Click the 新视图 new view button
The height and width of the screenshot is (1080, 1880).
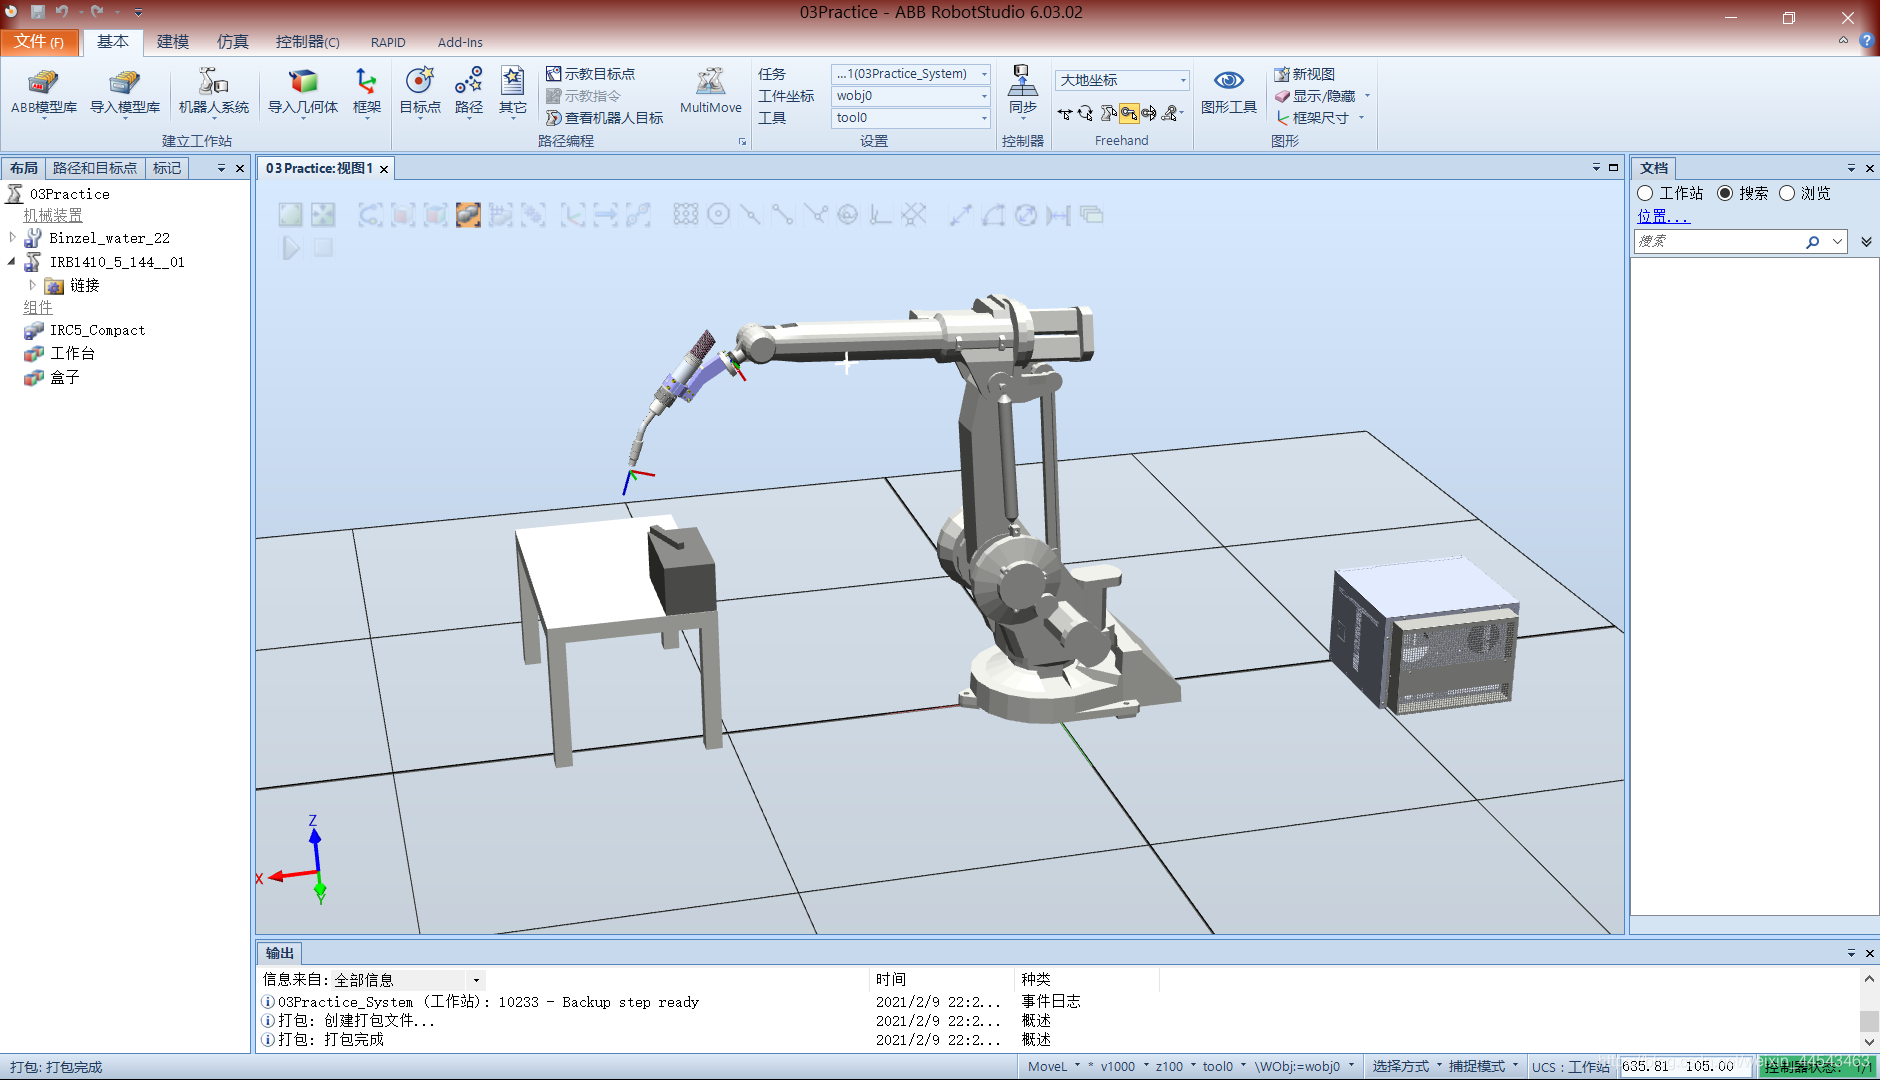coord(1304,74)
